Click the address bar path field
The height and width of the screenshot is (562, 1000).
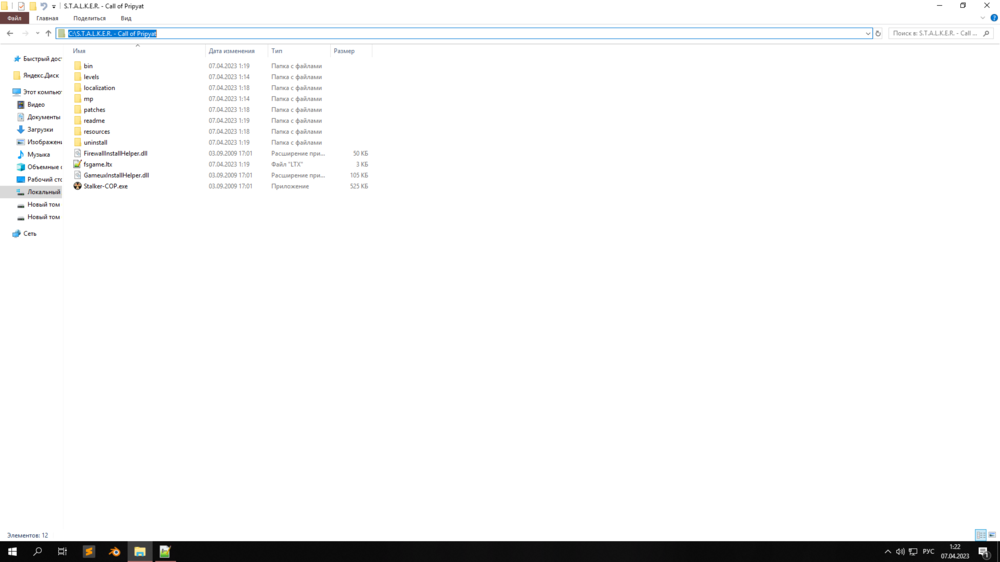coord(464,33)
